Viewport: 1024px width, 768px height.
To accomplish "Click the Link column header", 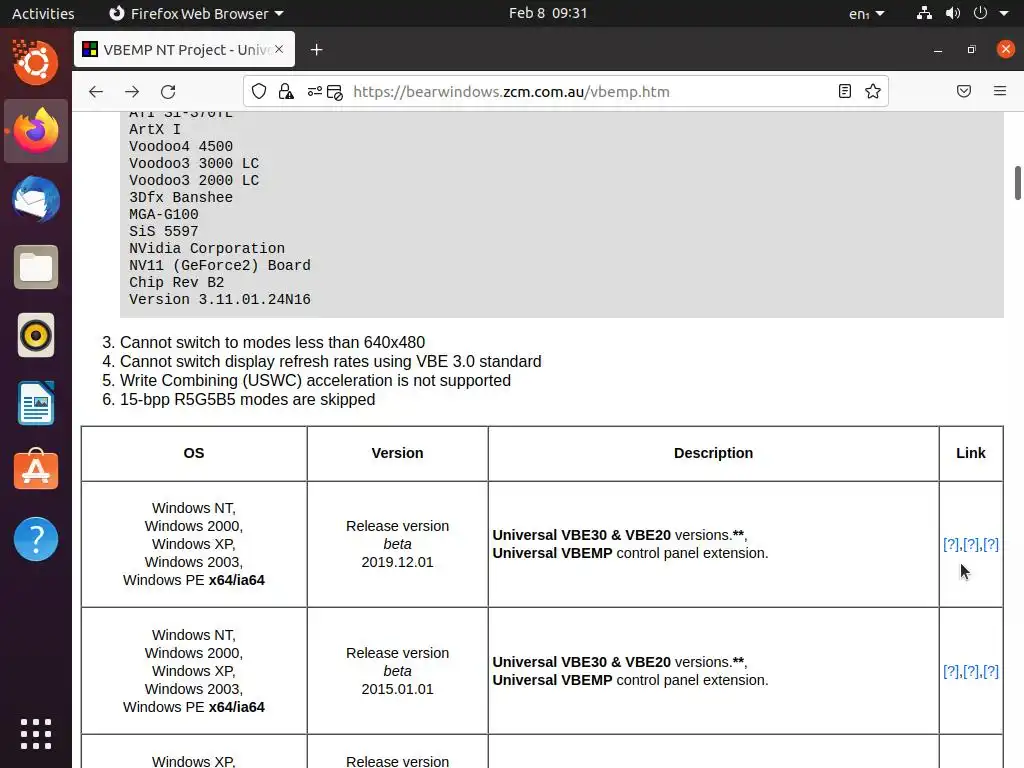I will click(x=971, y=453).
